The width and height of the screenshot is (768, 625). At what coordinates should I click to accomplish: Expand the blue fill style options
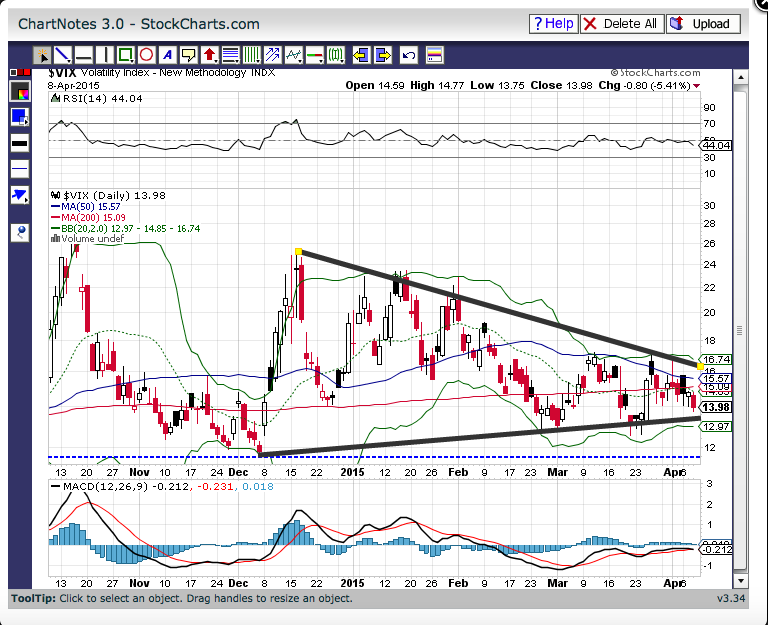pyautogui.click(x=20, y=117)
